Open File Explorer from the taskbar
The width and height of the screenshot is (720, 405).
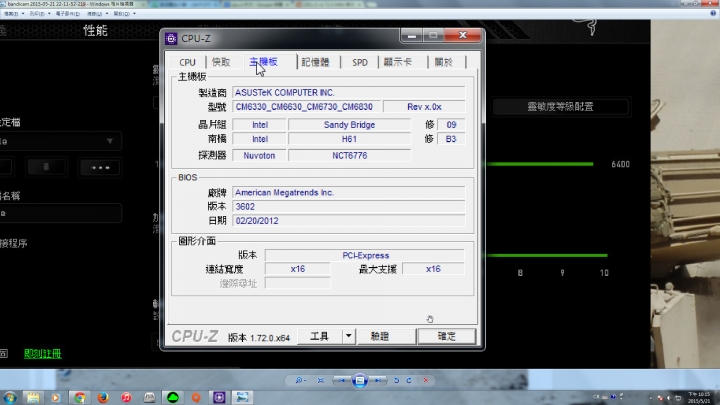click(x=33, y=397)
